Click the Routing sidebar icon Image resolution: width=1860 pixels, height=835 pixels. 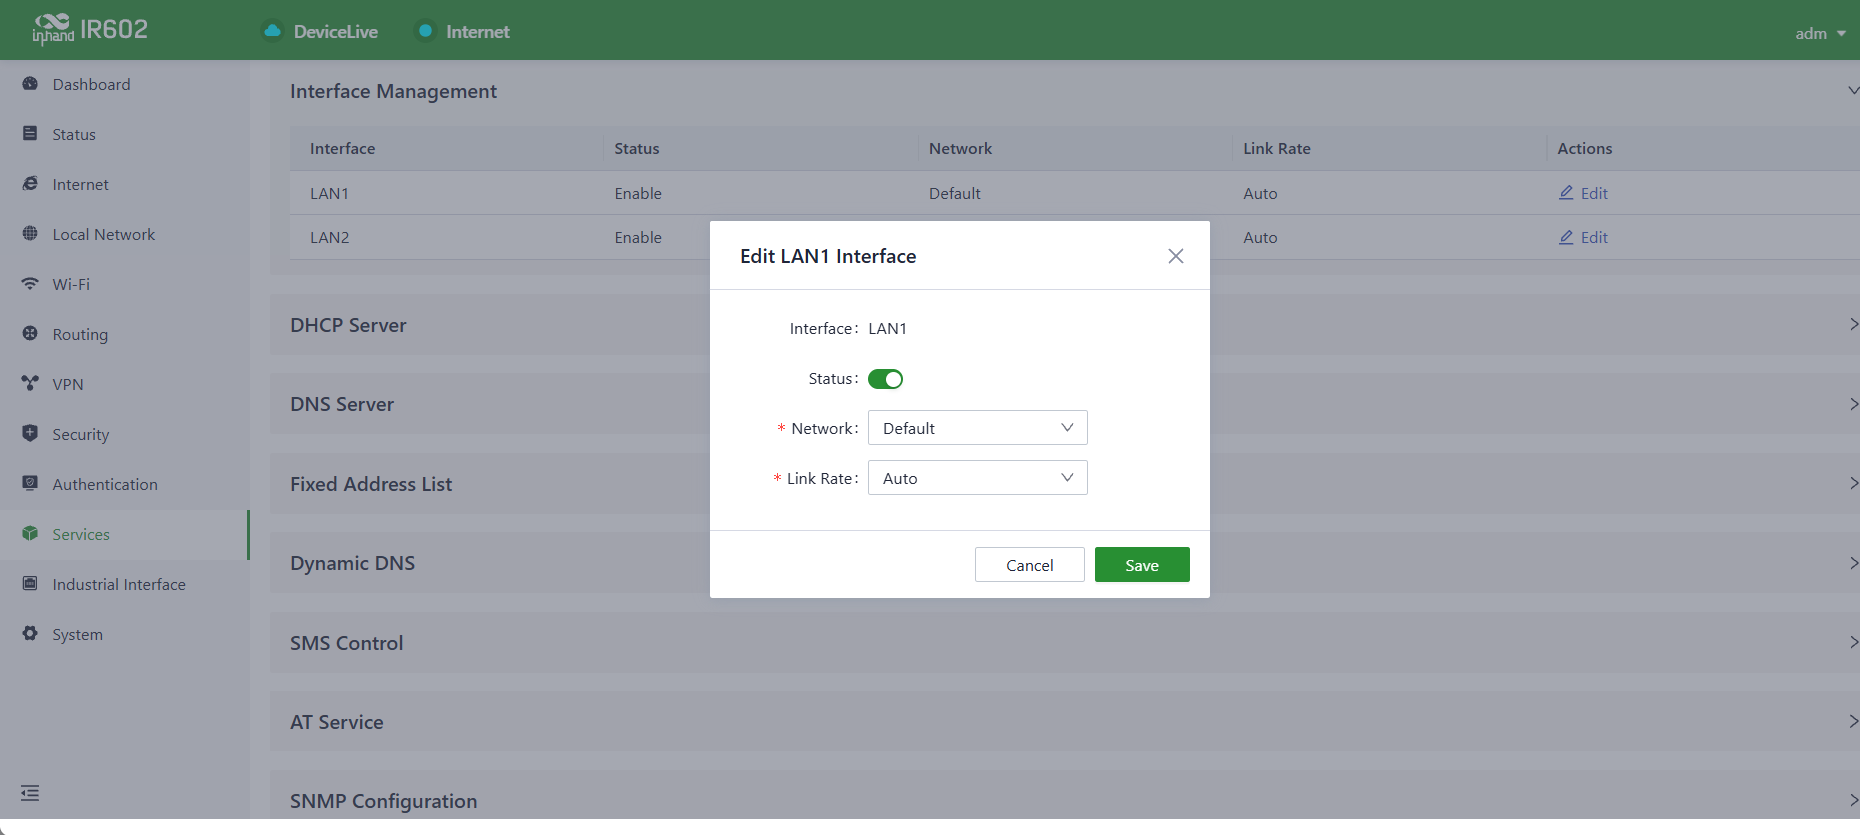click(x=30, y=333)
